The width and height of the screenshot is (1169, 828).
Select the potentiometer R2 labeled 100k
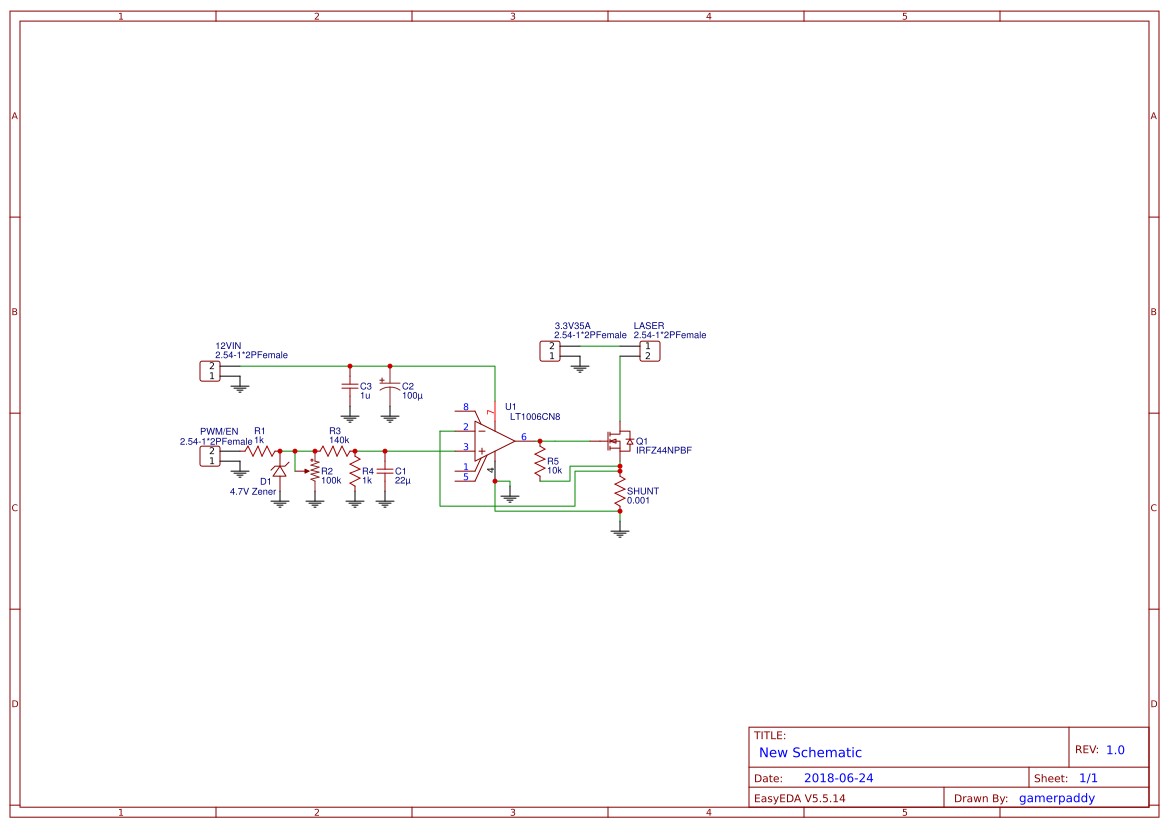(x=315, y=472)
